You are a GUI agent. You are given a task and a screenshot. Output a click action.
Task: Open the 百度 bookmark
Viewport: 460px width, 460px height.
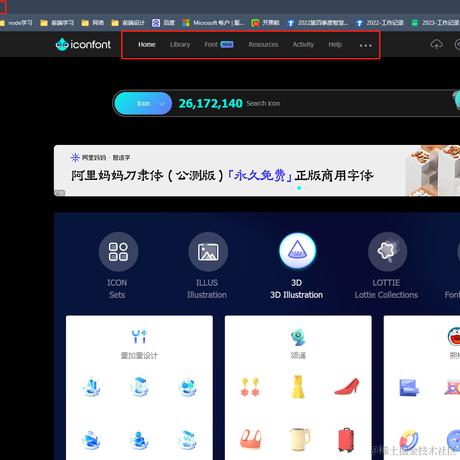pyautogui.click(x=163, y=23)
